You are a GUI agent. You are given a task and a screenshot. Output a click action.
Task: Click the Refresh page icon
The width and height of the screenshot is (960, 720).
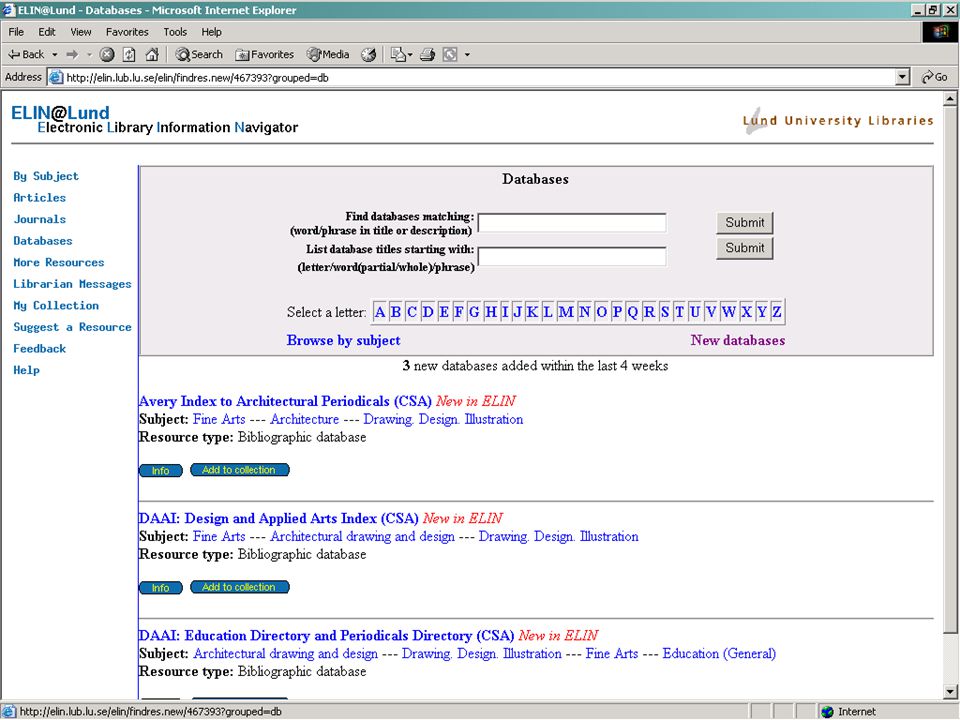point(129,54)
